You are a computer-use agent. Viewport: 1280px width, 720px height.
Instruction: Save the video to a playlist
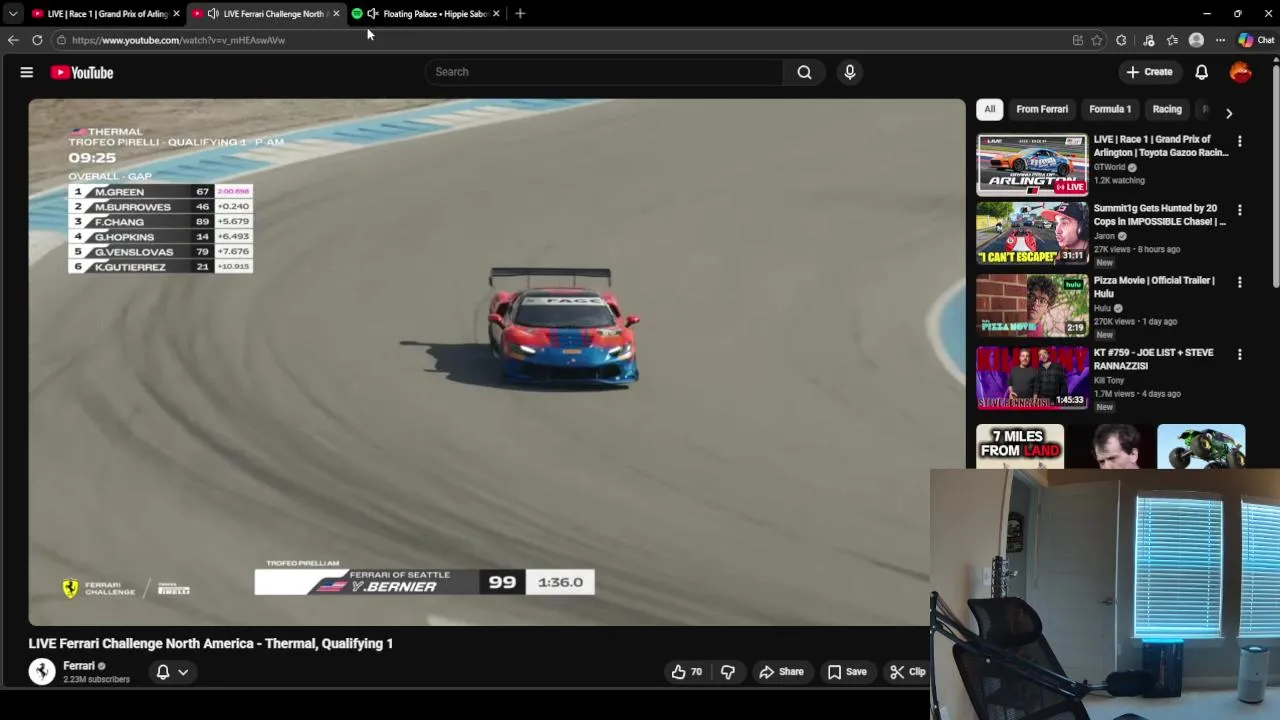coord(846,672)
